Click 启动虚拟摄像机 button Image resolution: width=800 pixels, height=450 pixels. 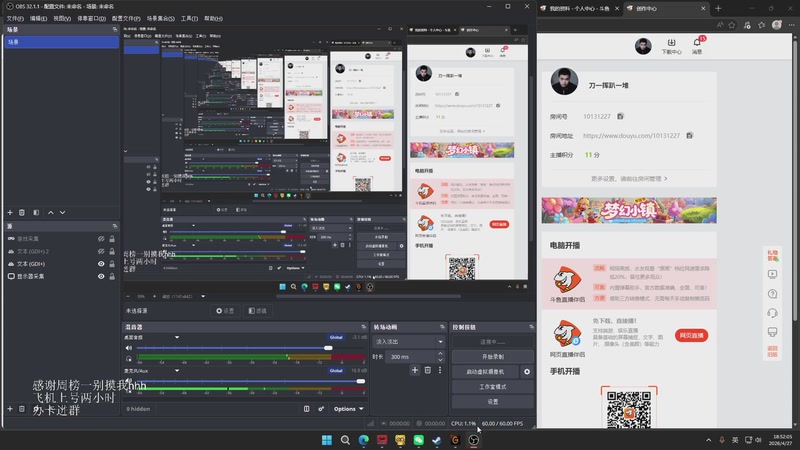point(485,372)
